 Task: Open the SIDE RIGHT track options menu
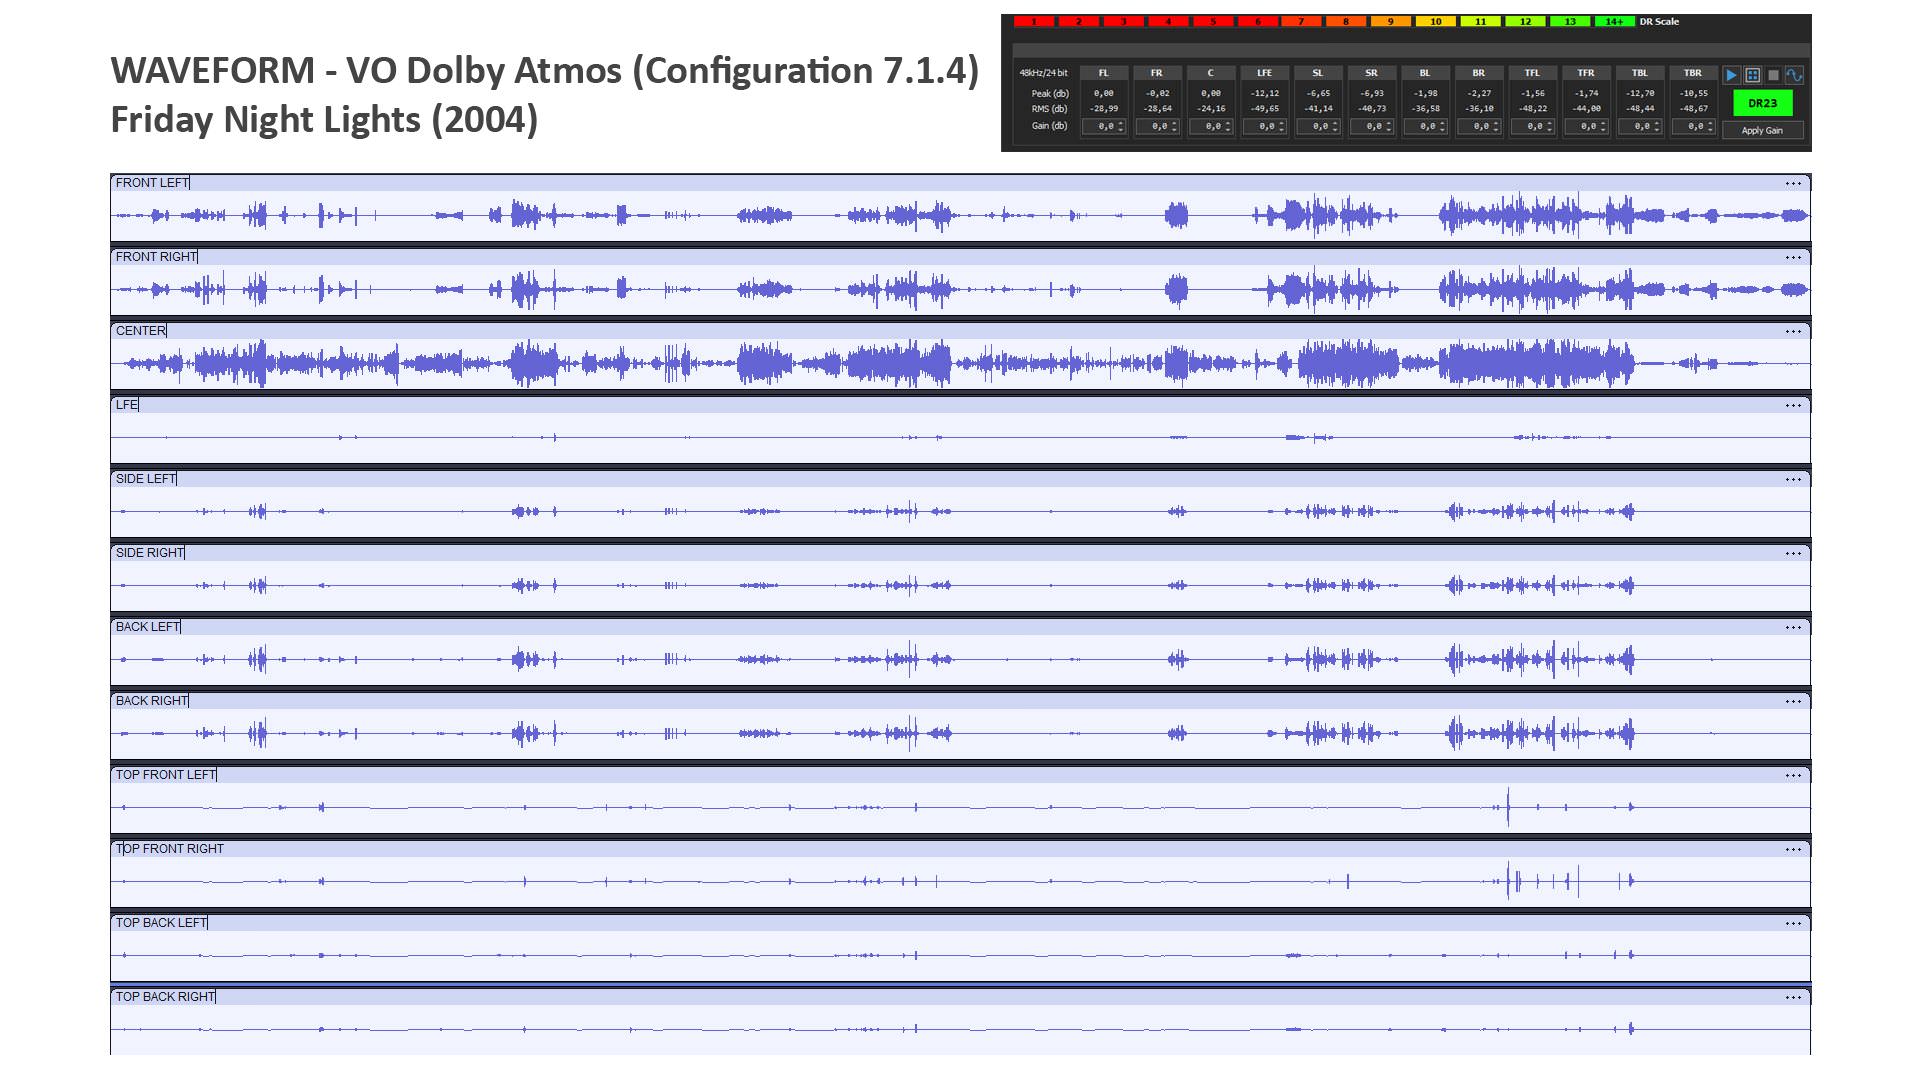point(1793,553)
